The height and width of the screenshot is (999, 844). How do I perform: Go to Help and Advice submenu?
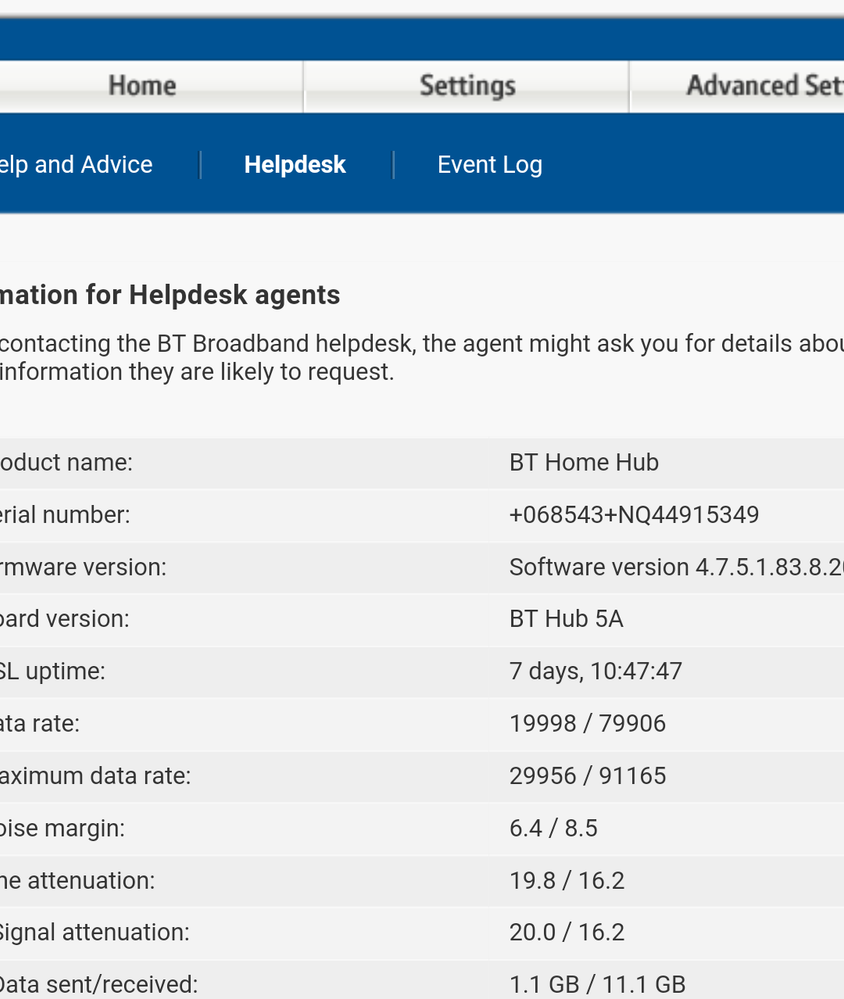pos(76,164)
